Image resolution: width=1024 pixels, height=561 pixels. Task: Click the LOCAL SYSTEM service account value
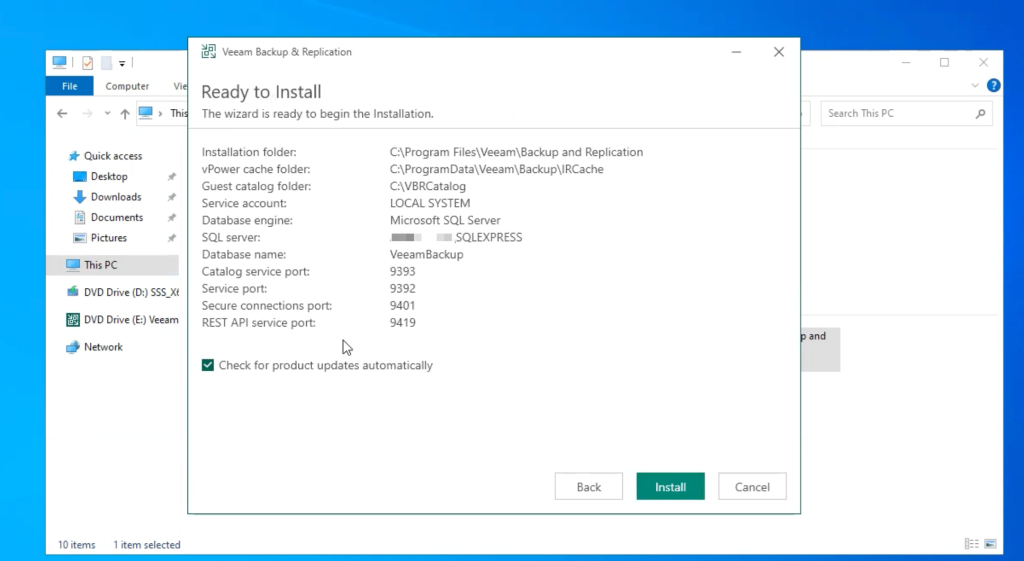(x=430, y=203)
